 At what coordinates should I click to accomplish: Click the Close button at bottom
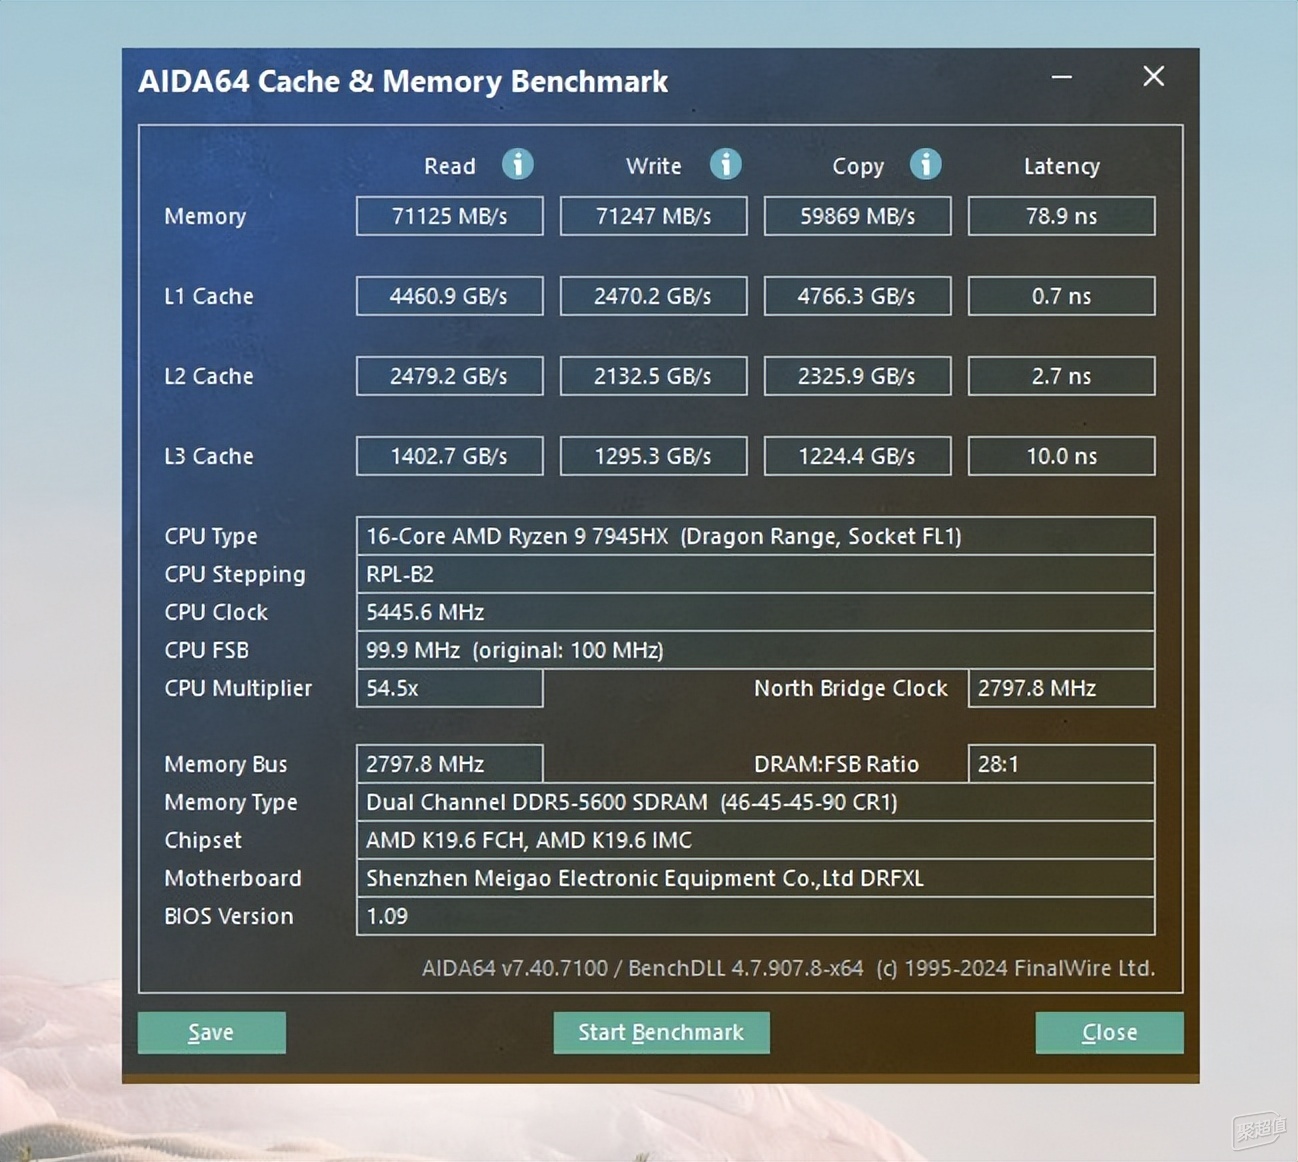point(1109,1032)
